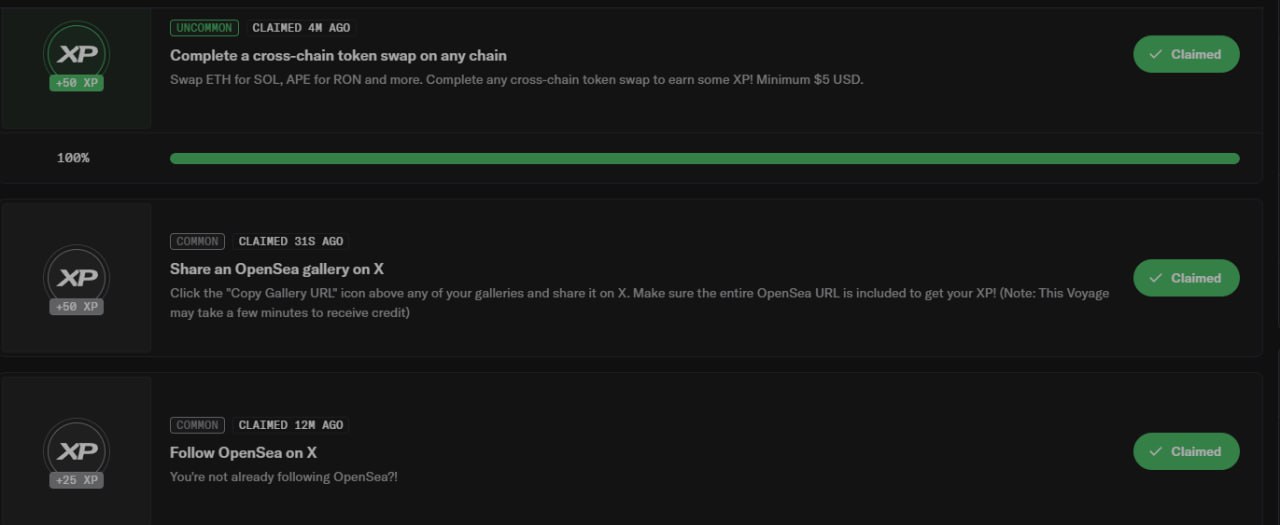Click the XP icon for Follow OpenSea voyage
The width and height of the screenshot is (1280, 525).
pyautogui.click(x=76, y=451)
